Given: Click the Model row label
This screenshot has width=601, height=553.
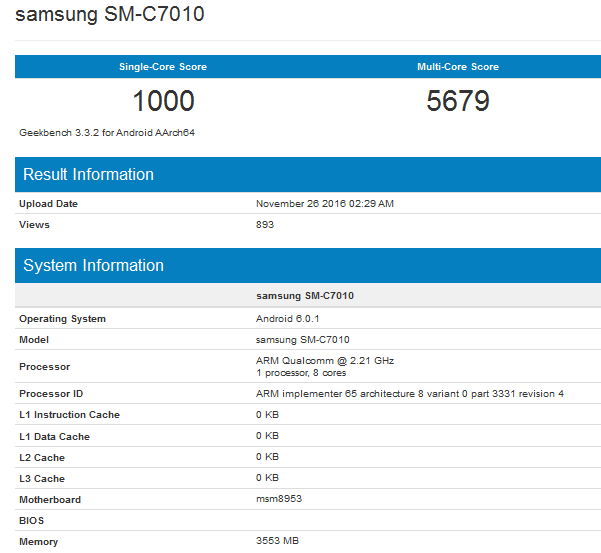Looking at the screenshot, I should point(34,340).
